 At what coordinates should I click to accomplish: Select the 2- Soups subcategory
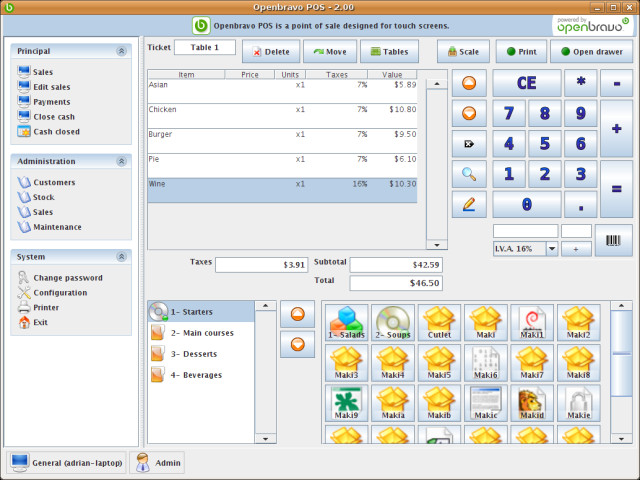click(393, 322)
